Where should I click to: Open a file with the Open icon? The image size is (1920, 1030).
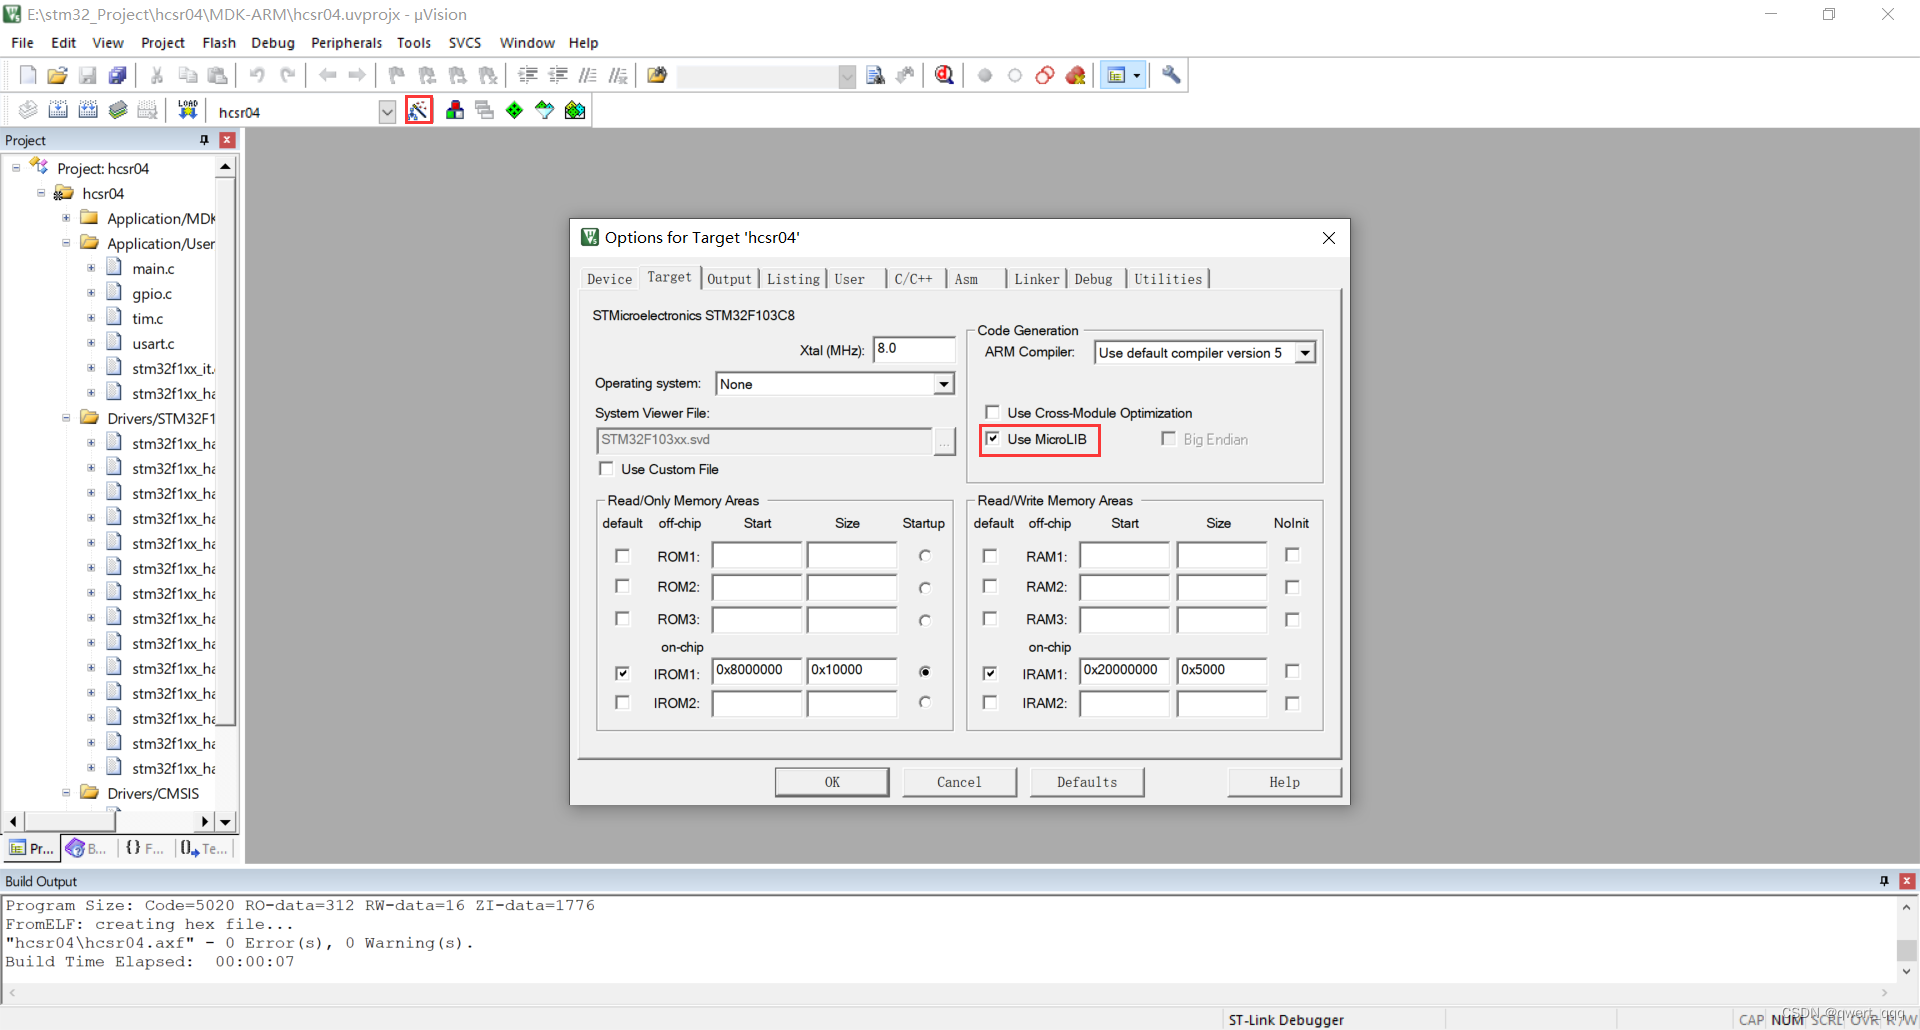point(57,75)
